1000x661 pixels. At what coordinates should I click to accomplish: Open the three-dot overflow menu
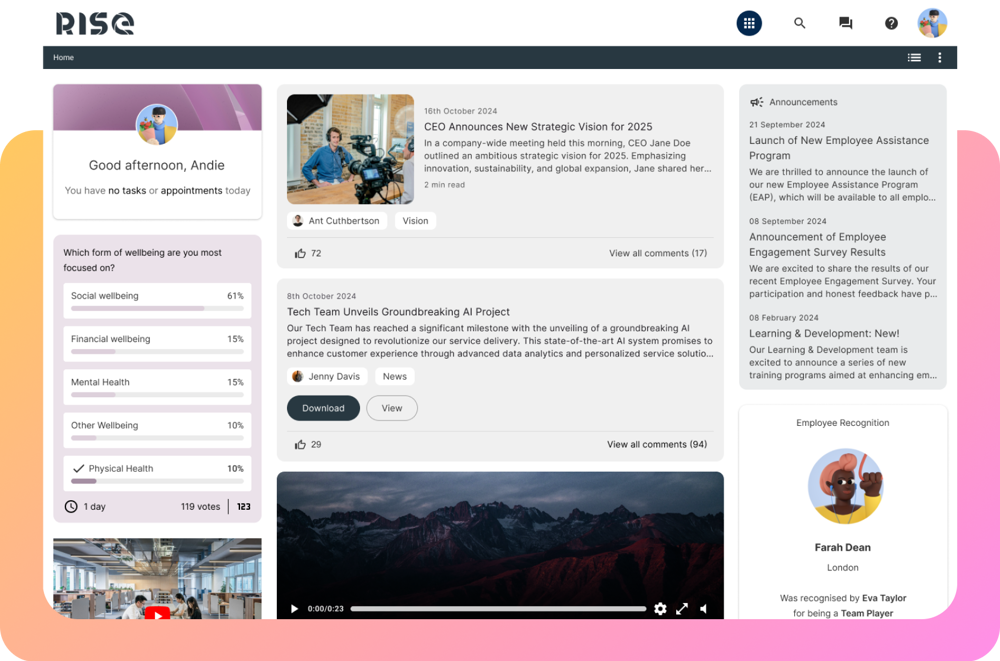coord(939,57)
